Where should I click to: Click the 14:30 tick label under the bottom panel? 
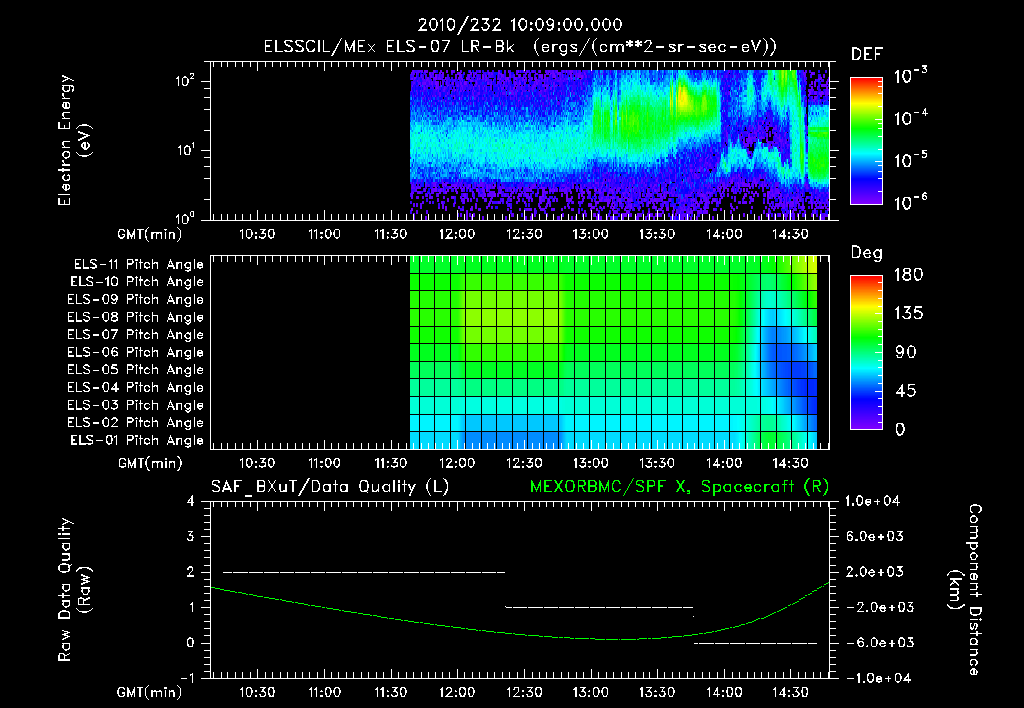(x=790, y=692)
